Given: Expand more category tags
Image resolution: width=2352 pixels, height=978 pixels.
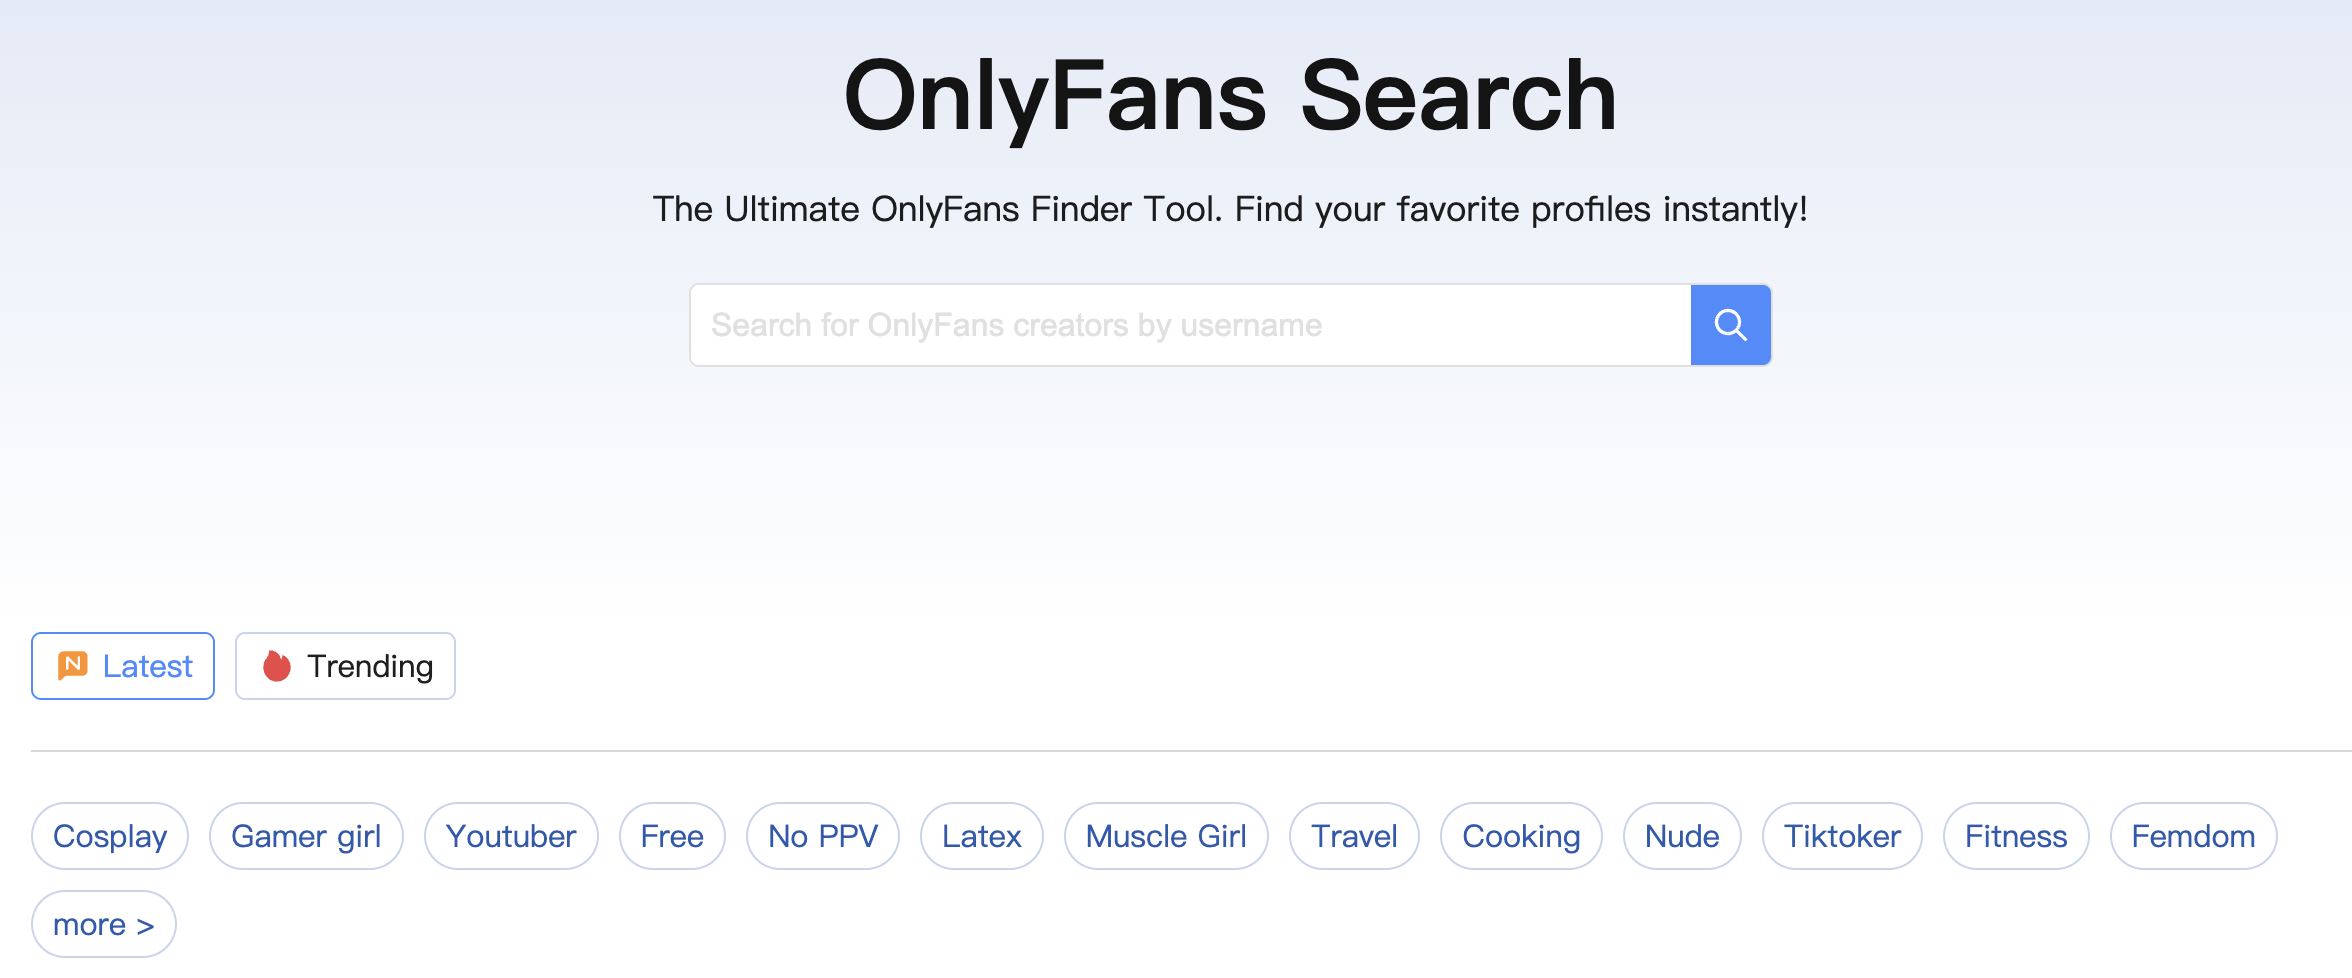Looking at the screenshot, I should pyautogui.click(x=103, y=924).
